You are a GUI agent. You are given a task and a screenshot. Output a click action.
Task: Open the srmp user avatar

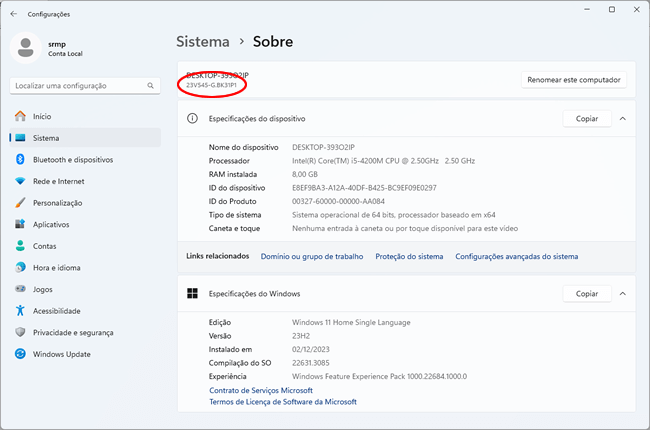coord(26,48)
